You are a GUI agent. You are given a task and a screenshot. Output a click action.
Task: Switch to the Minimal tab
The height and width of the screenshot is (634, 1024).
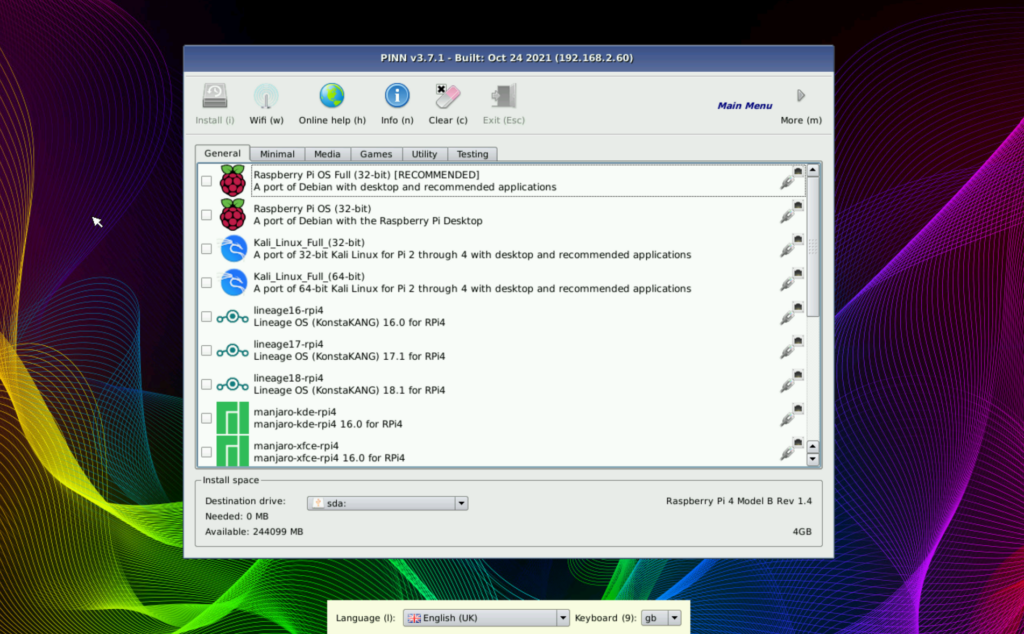(x=277, y=154)
